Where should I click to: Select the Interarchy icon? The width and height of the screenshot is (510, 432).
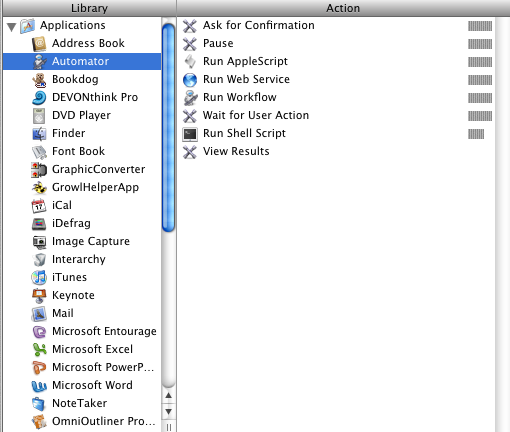coord(39,260)
